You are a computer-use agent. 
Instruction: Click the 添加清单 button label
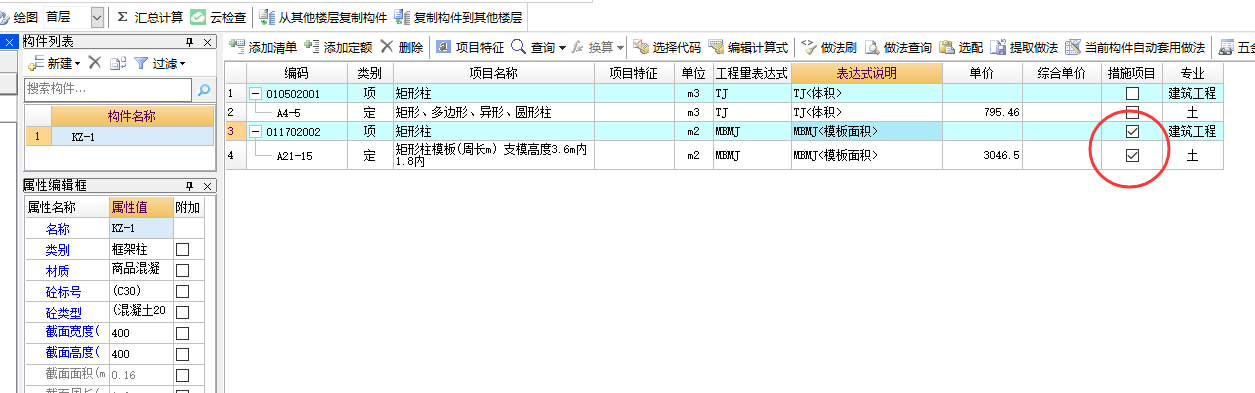[x=273, y=47]
